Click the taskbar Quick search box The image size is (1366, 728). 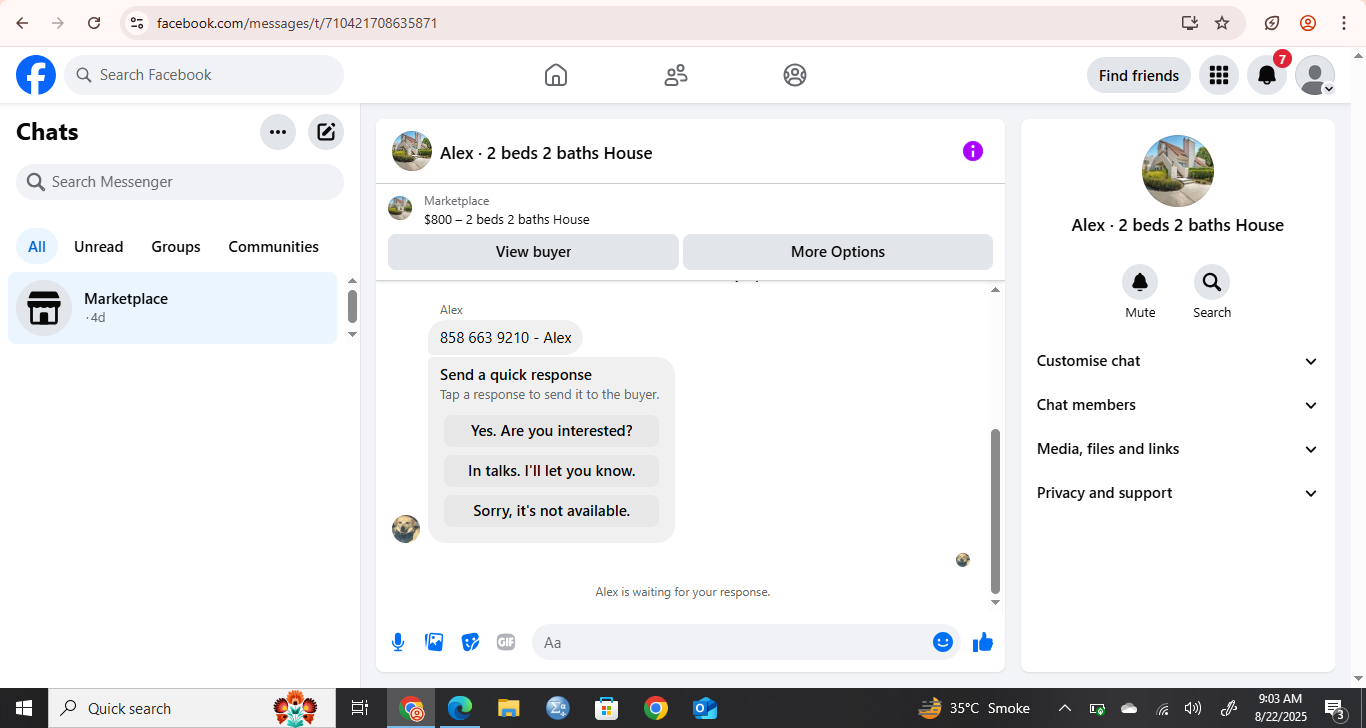pyautogui.click(x=191, y=708)
